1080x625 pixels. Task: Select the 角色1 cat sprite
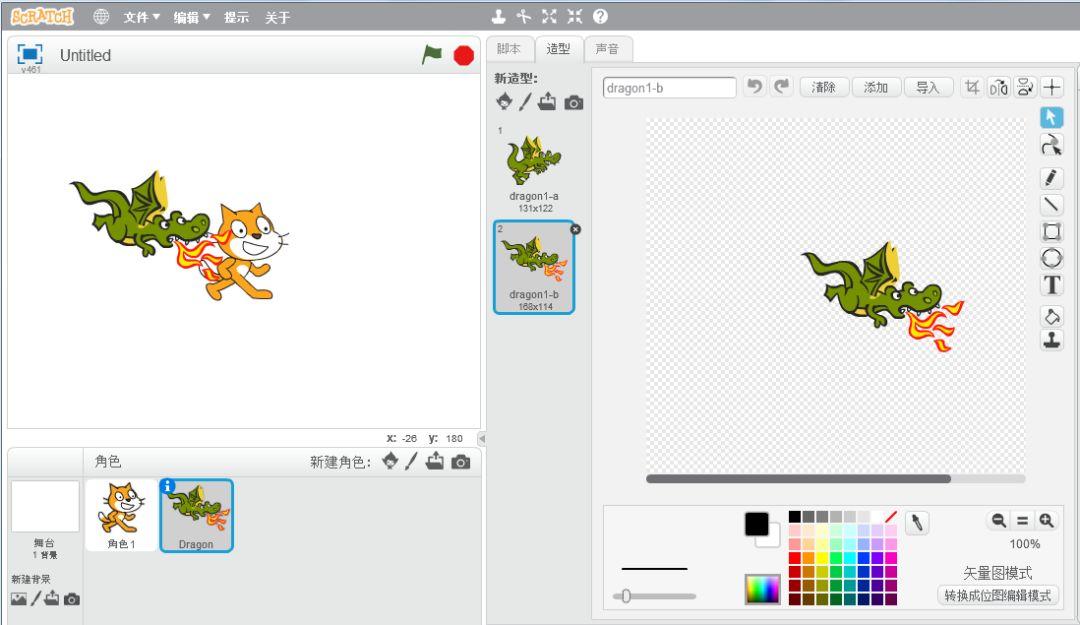coord(121,516)
